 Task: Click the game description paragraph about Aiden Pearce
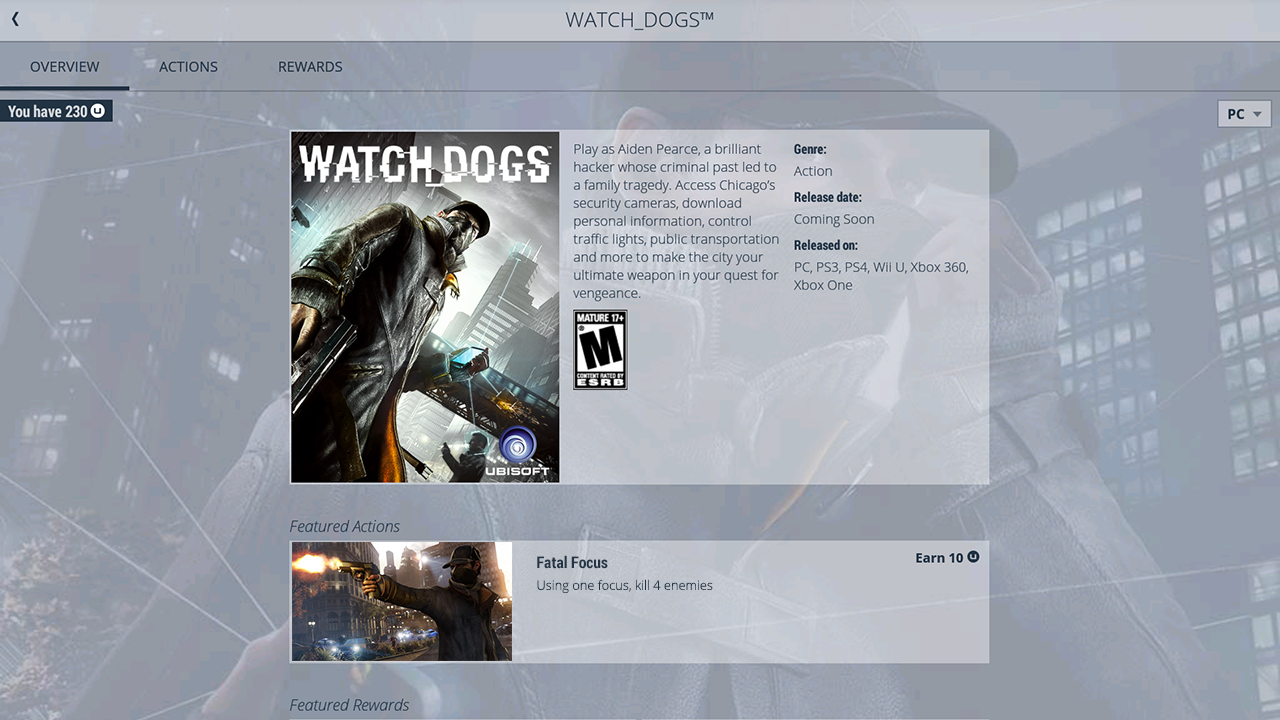click(x=676, y=221)
